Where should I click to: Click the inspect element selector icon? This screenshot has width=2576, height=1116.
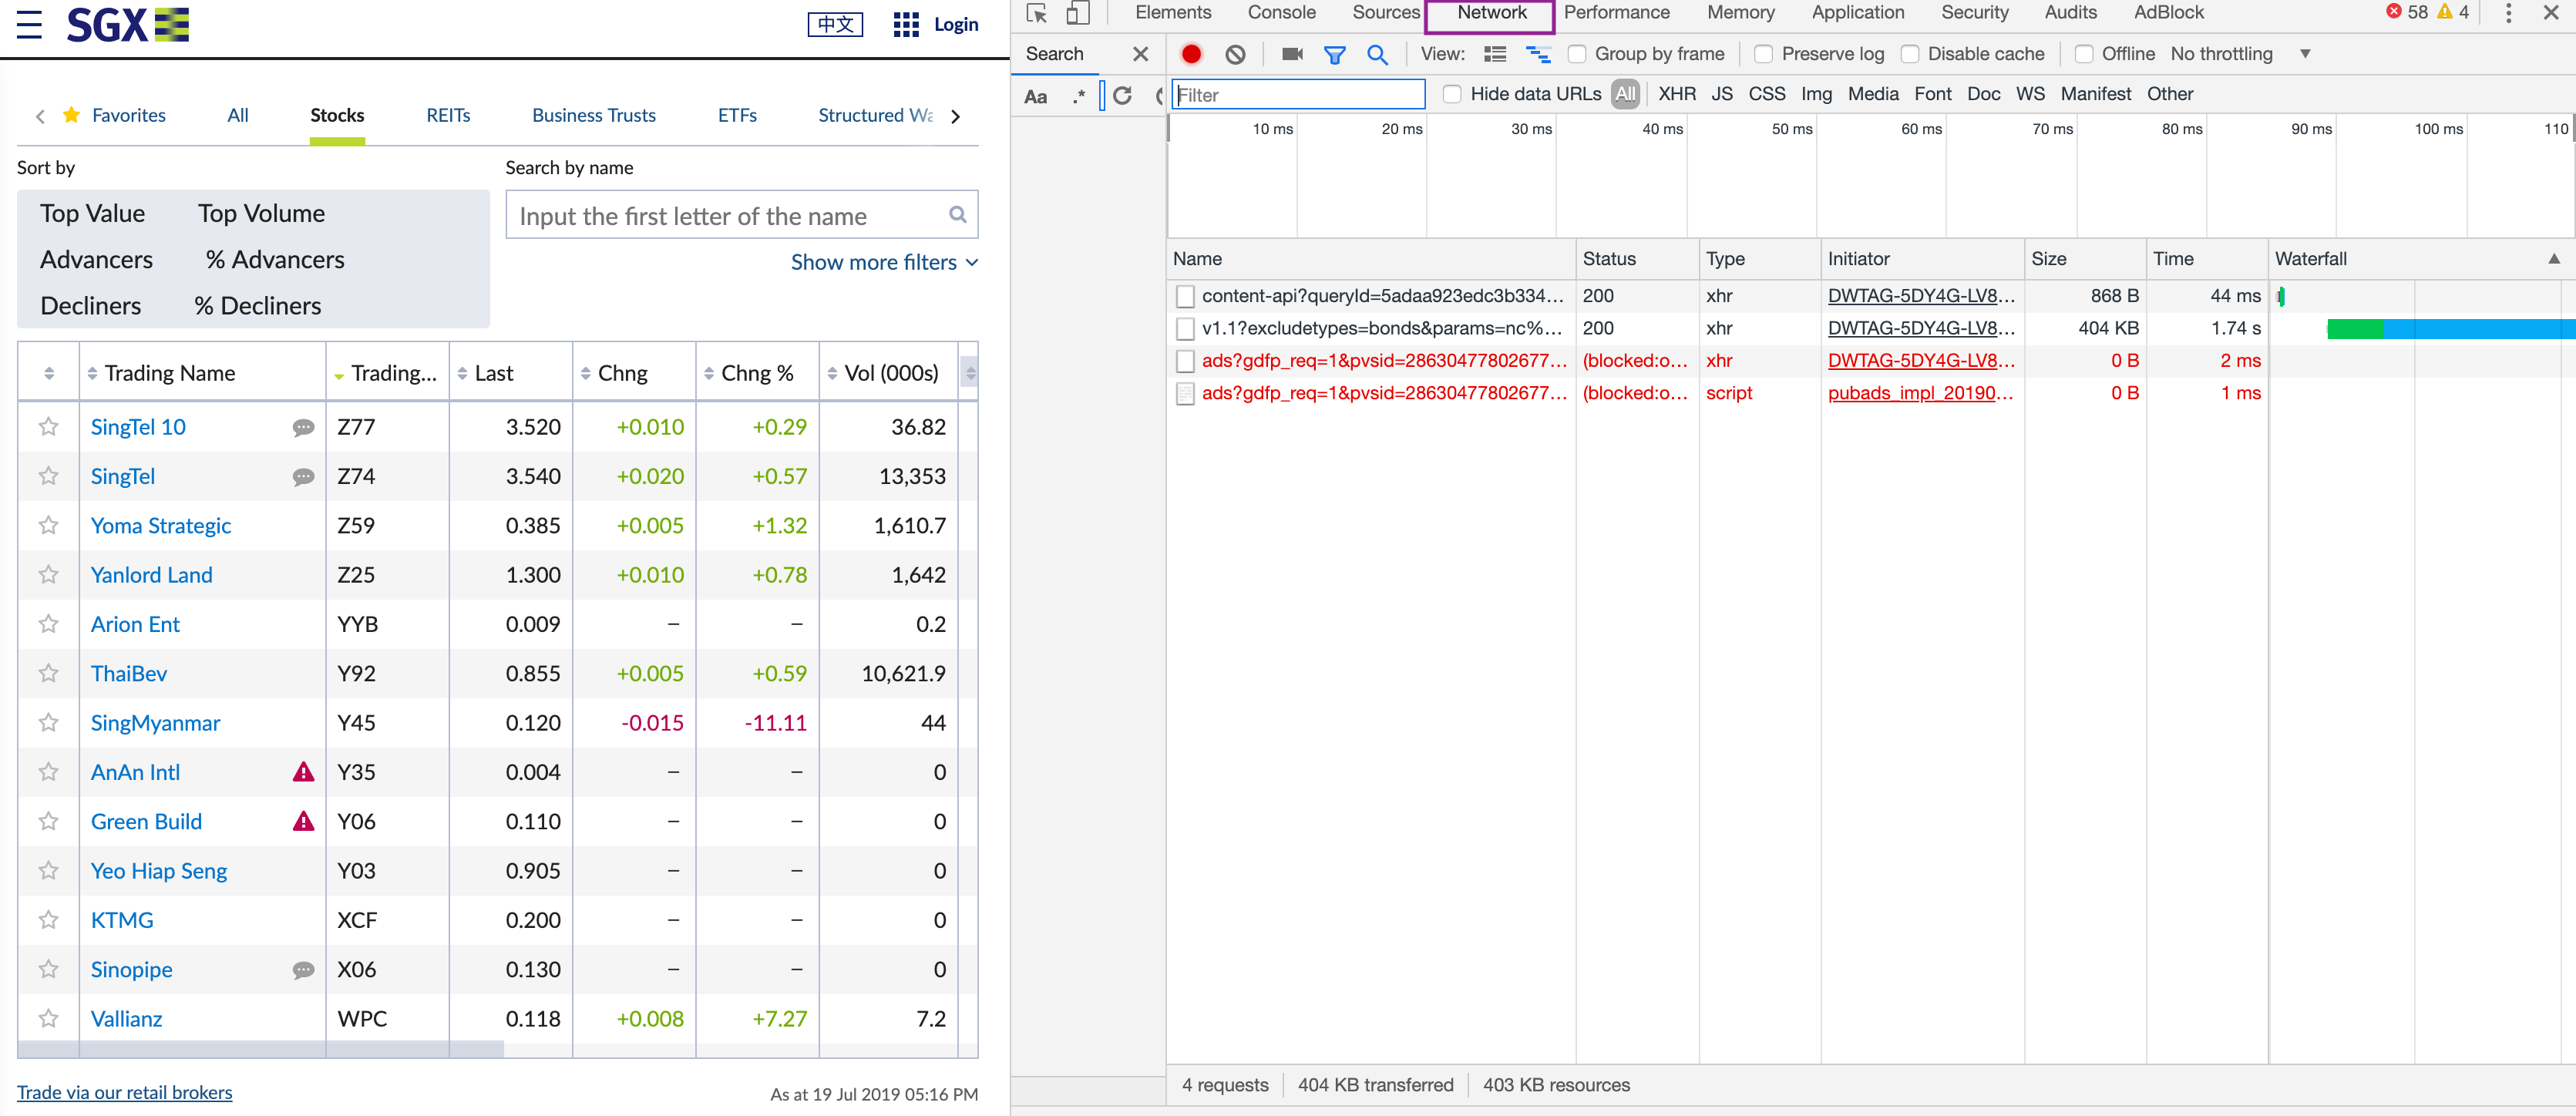click(x=1036, y=13)
